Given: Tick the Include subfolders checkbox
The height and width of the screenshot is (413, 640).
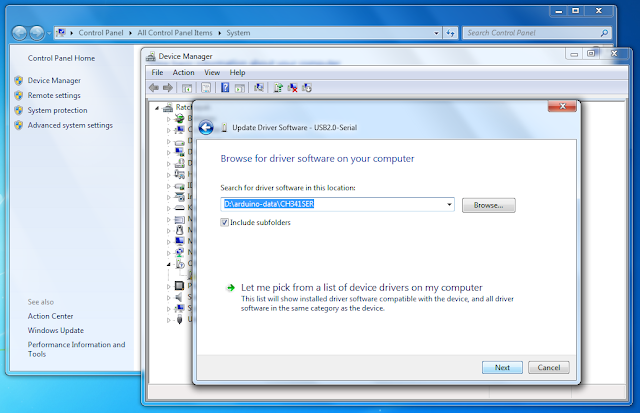Looking at the screenshot, I should [x=224, y=222].
